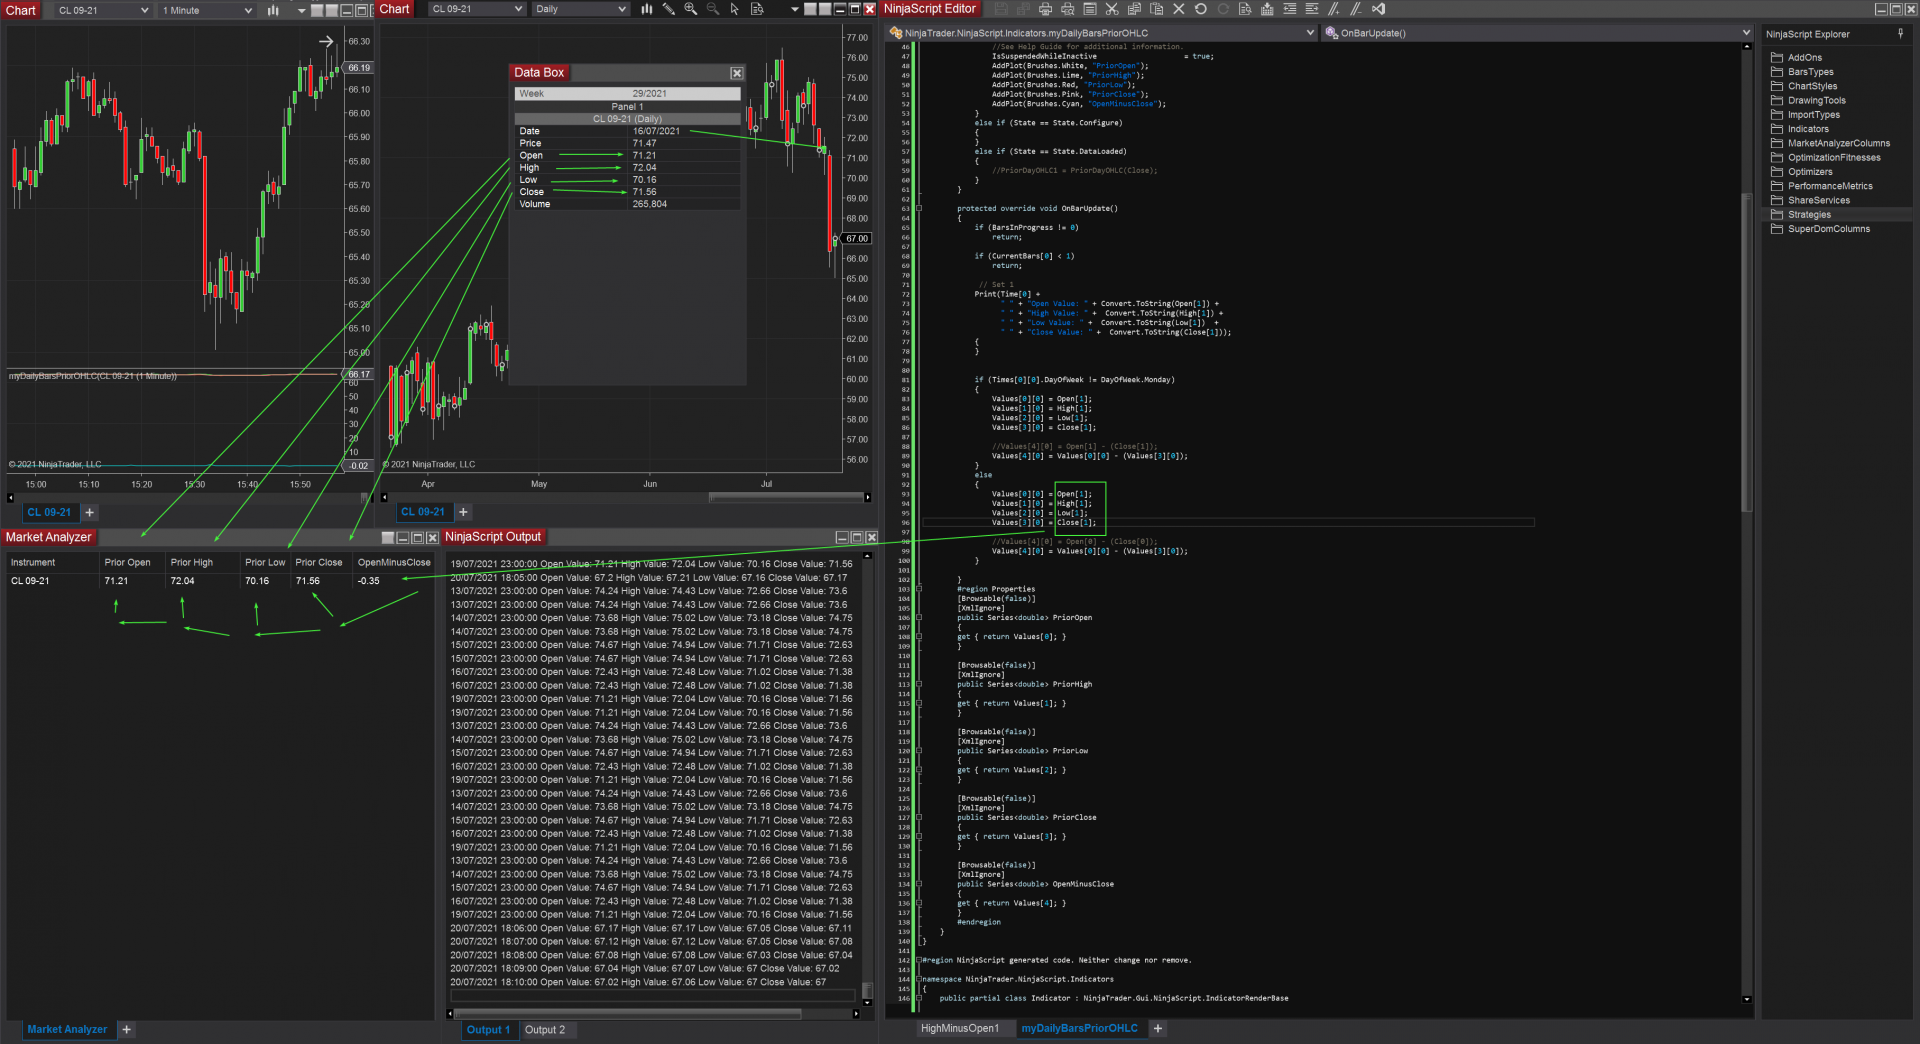Compile the script using the compile icon
Screen dimensions: 1920x1044
point(1267,9)
